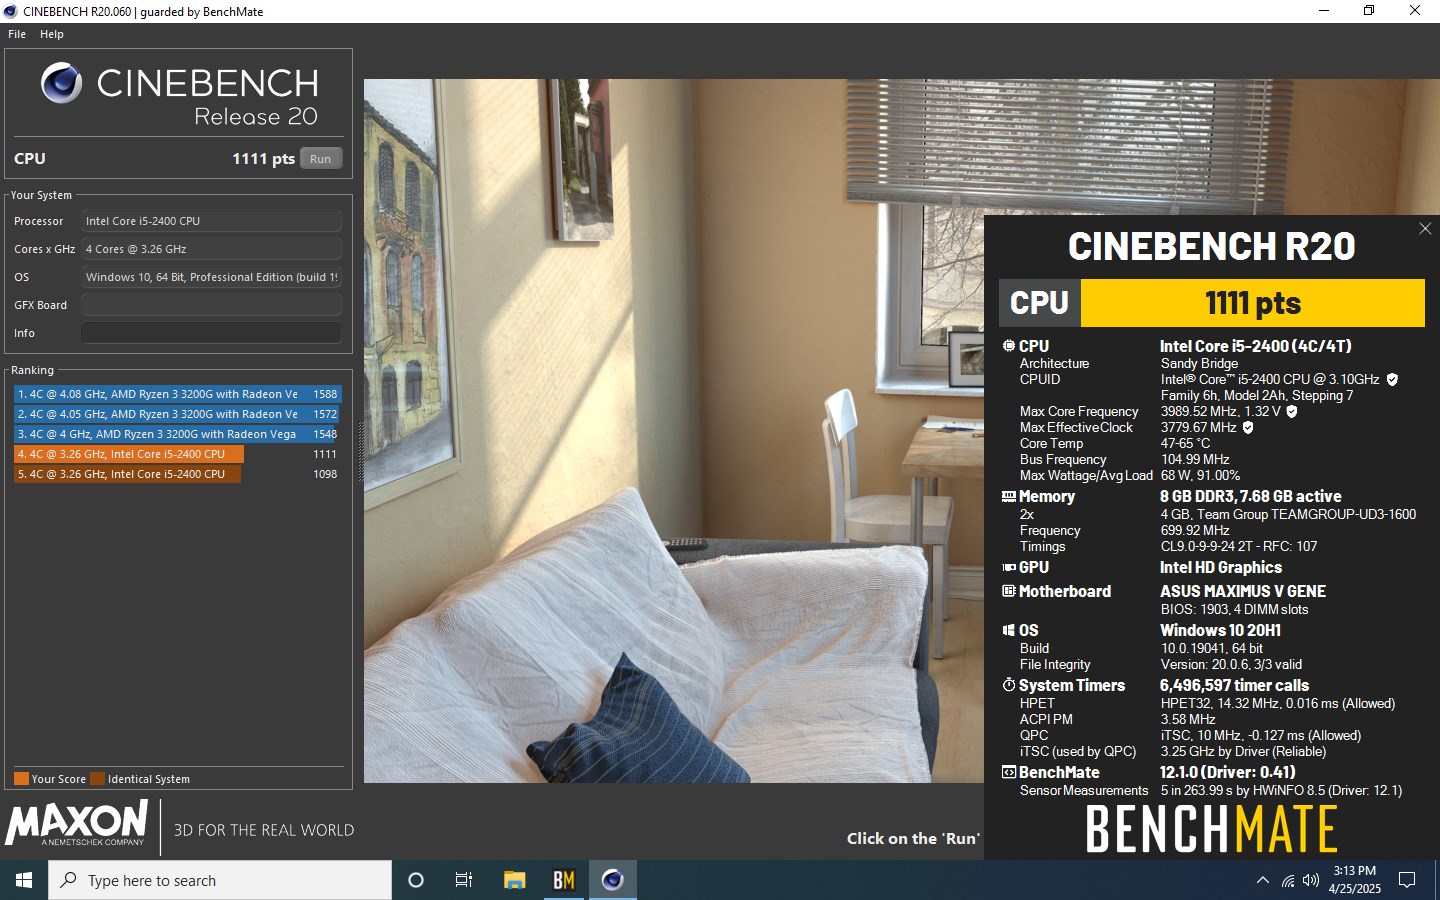This screenshot has height=900, width=1440.
Task: Open Task View on the taskbar
Action: click(464, 880)
